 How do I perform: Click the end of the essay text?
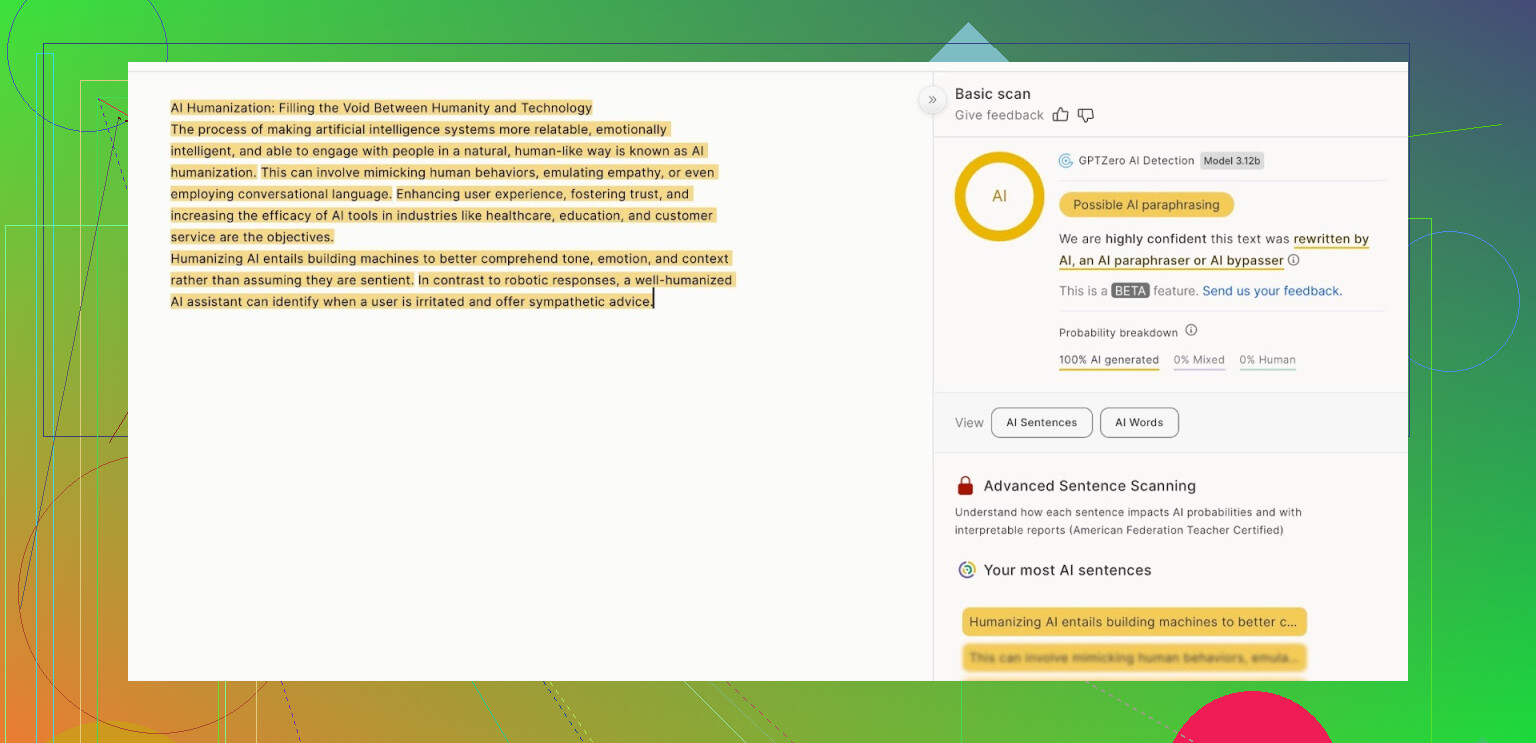652,301
